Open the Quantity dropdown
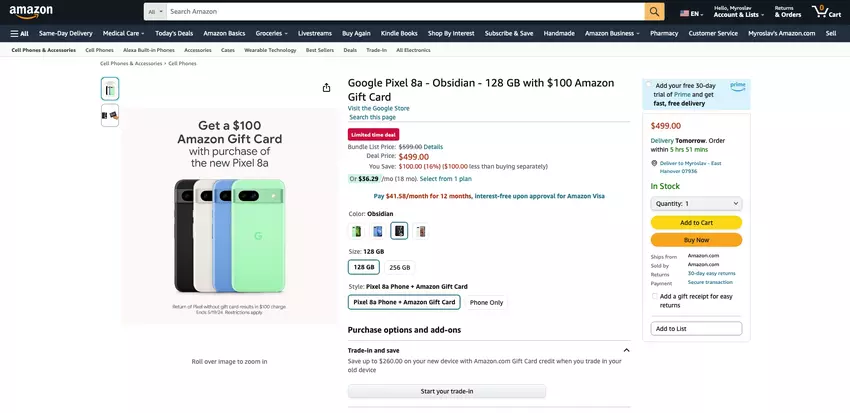 696,203
